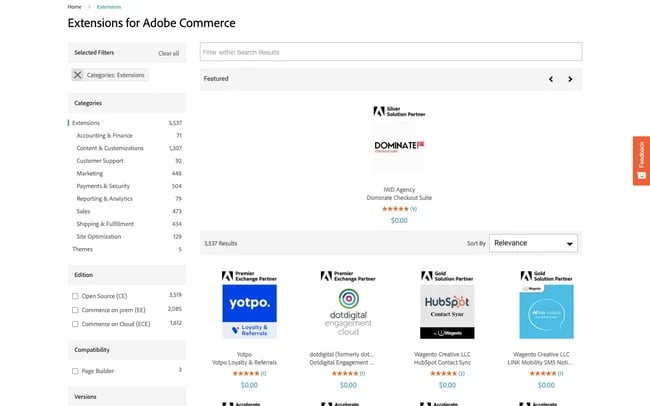Open the Dominate Checkout Suite logo thumbnail
The height and width of the screenshot is (406, 650).
399,146
